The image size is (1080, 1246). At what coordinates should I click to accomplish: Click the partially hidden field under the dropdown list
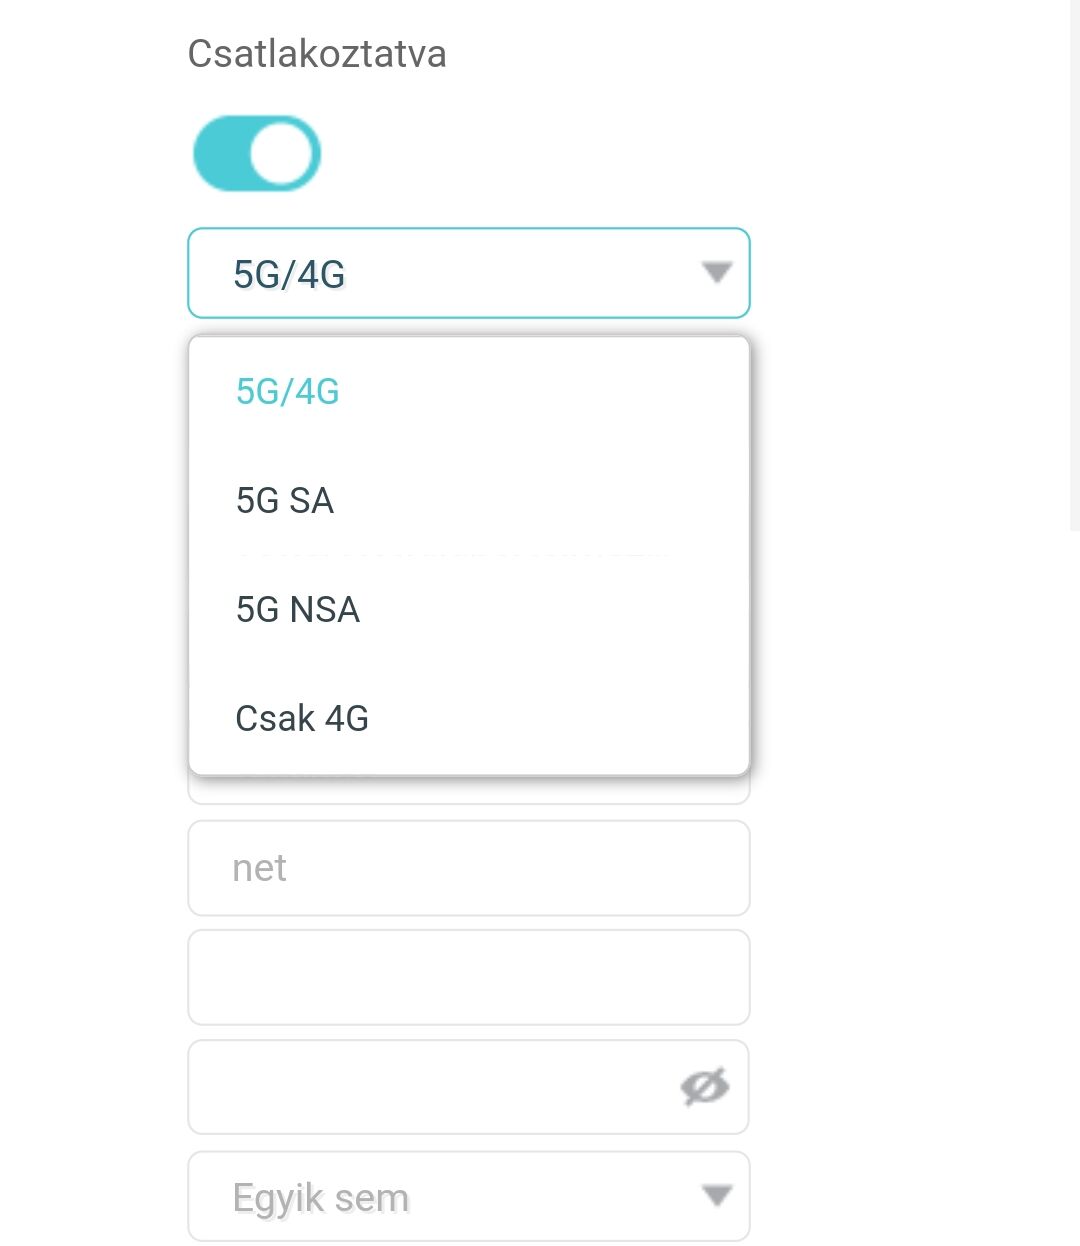coord(468,790)
